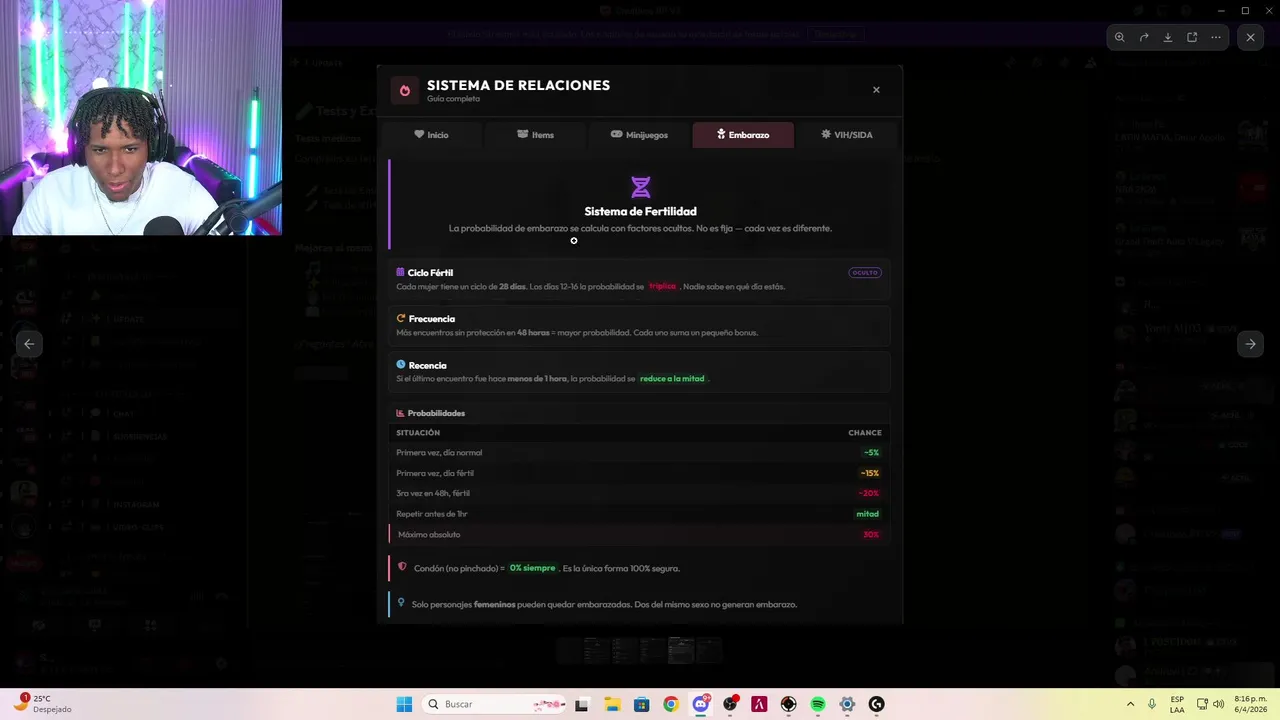Click the microphone tray icon

[1153, 704]
